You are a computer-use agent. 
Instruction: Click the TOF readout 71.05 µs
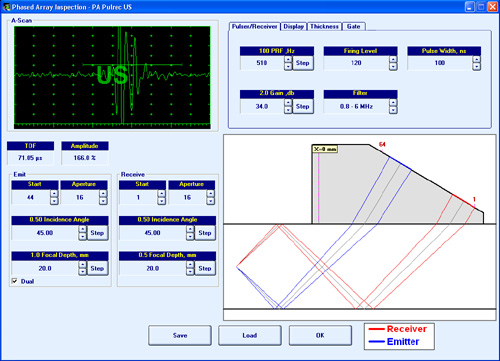coord(30,158)
